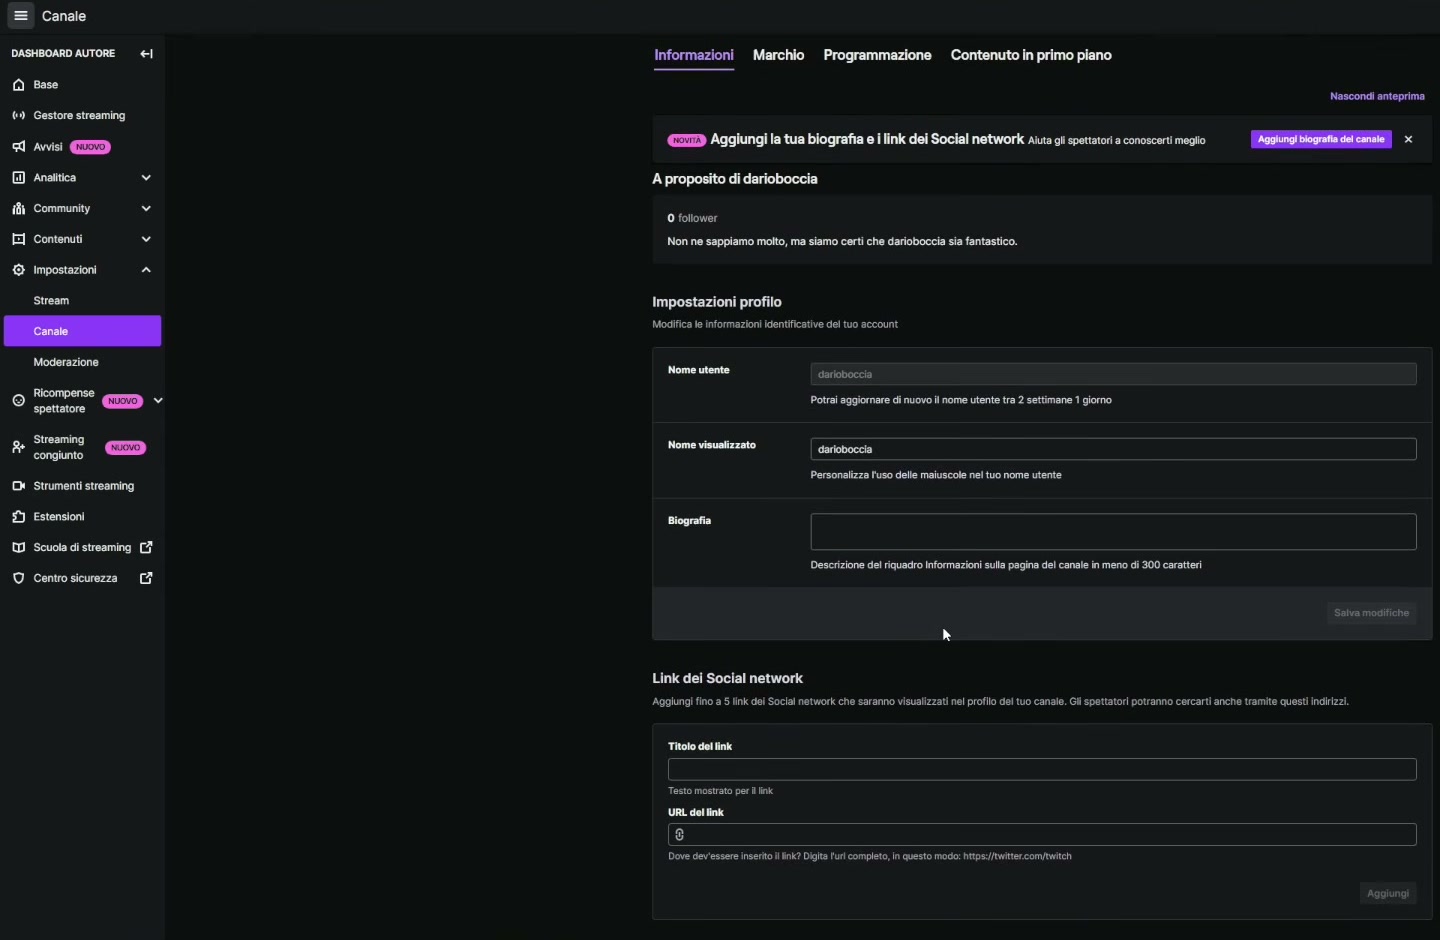
Task: Click the 'Impostazioni profilo' heading
Action: tap(717, 302)
